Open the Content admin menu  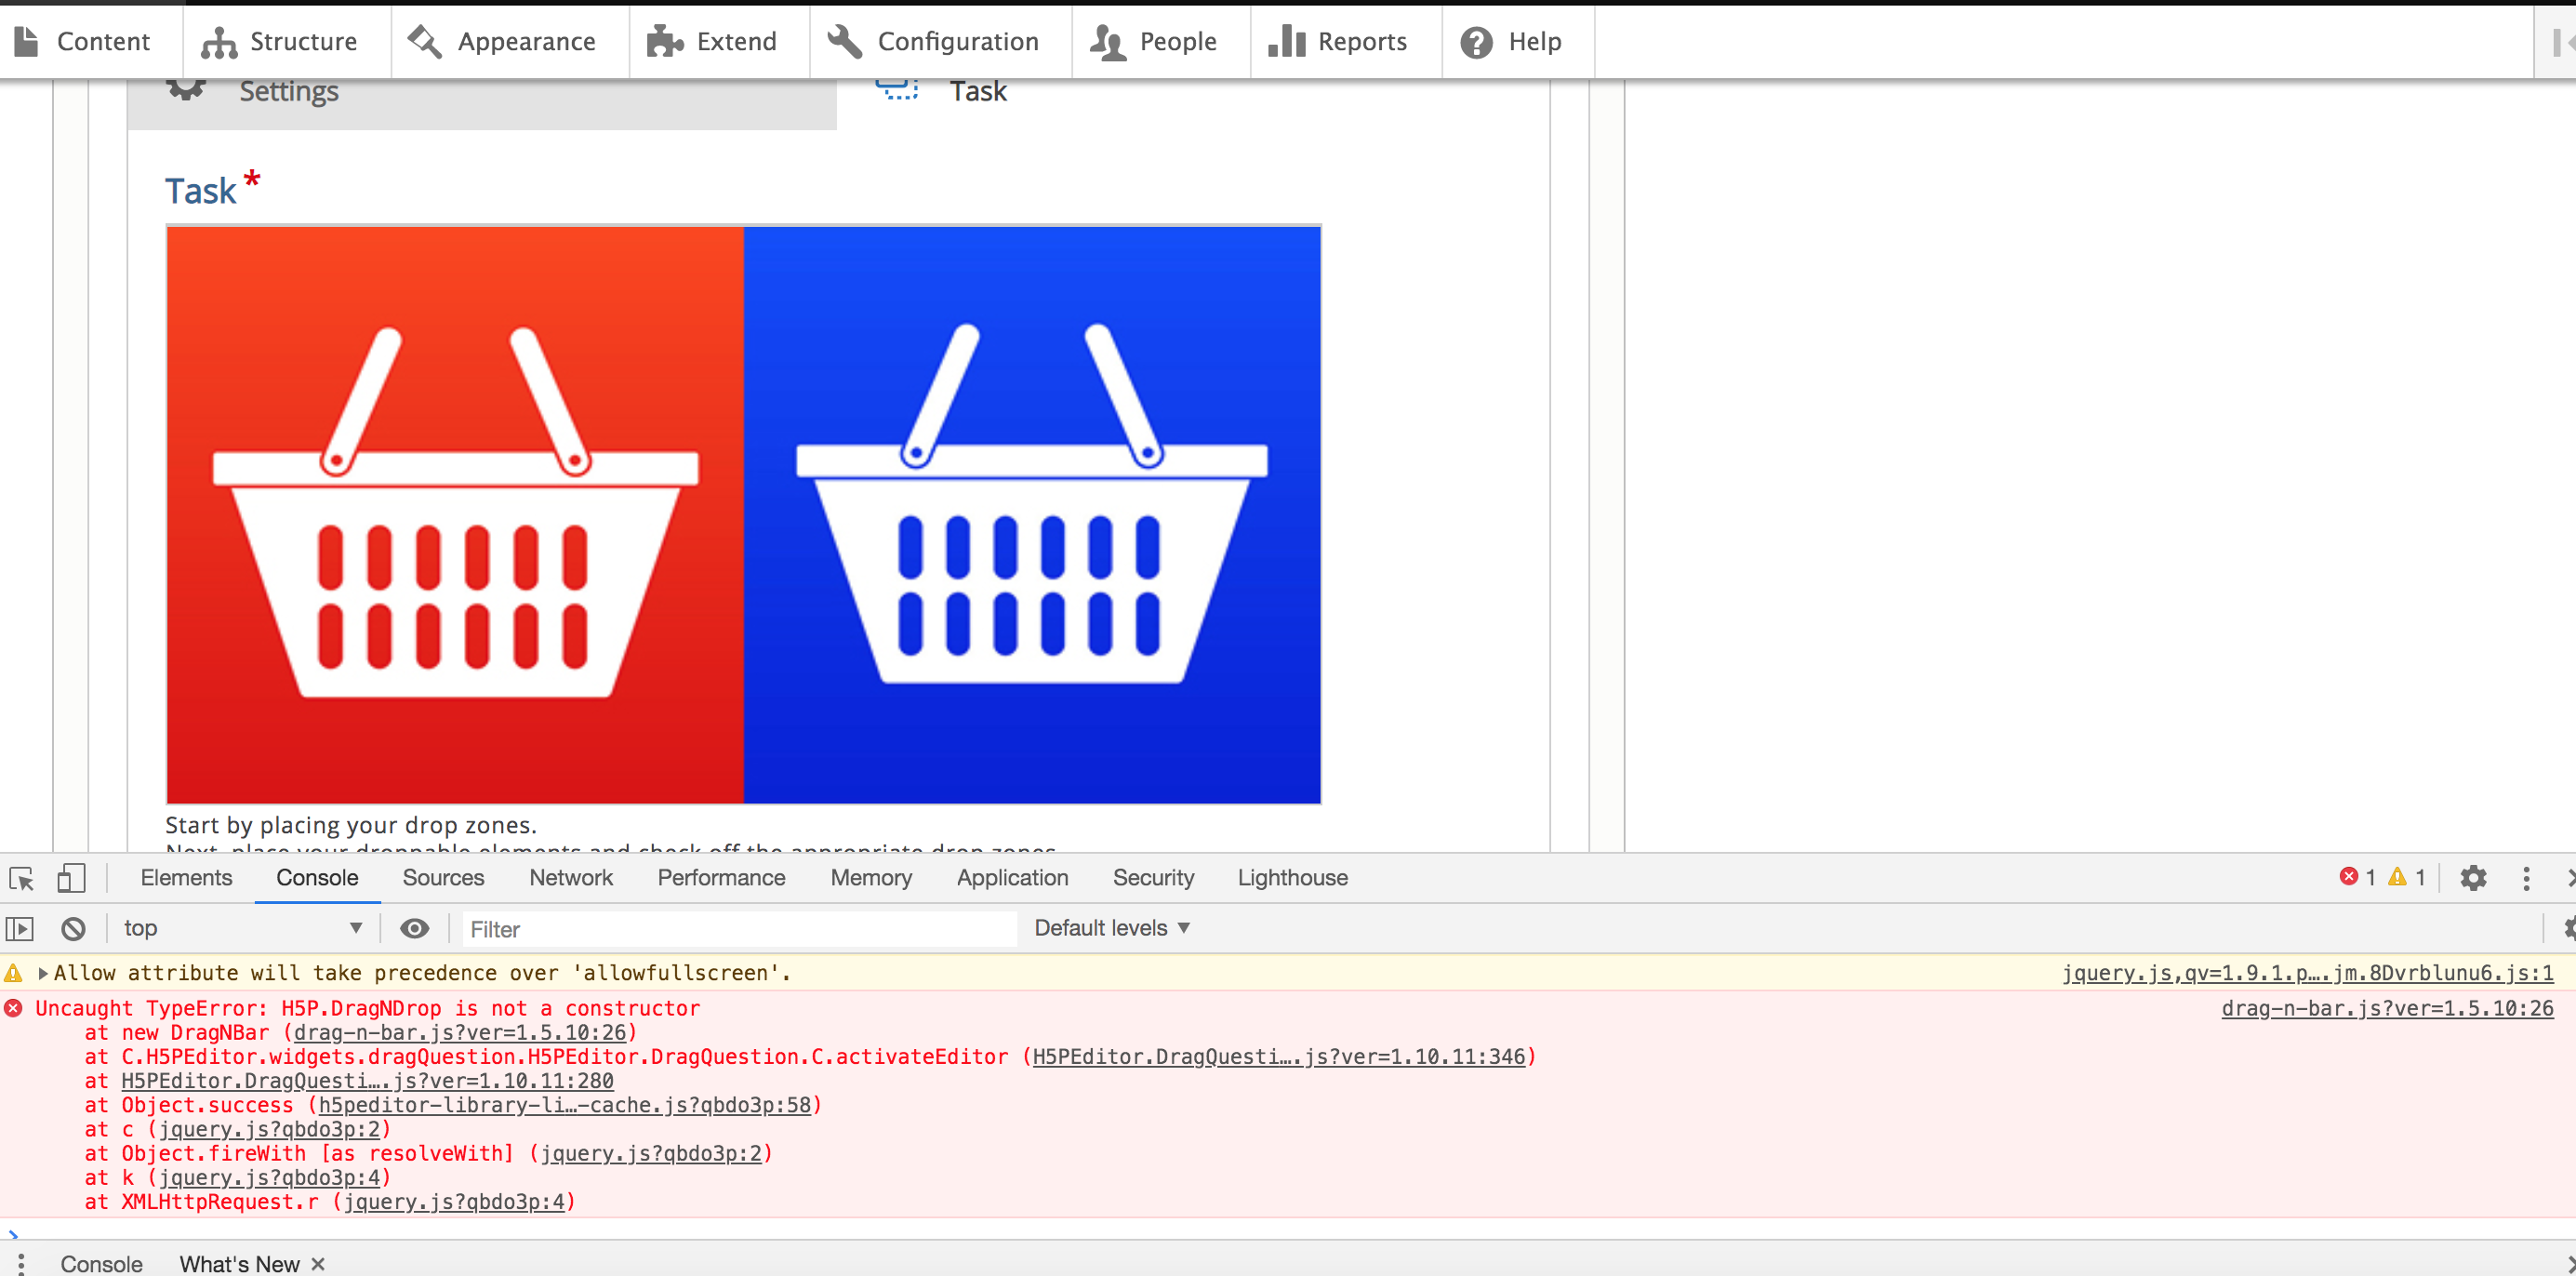(84, 41)
